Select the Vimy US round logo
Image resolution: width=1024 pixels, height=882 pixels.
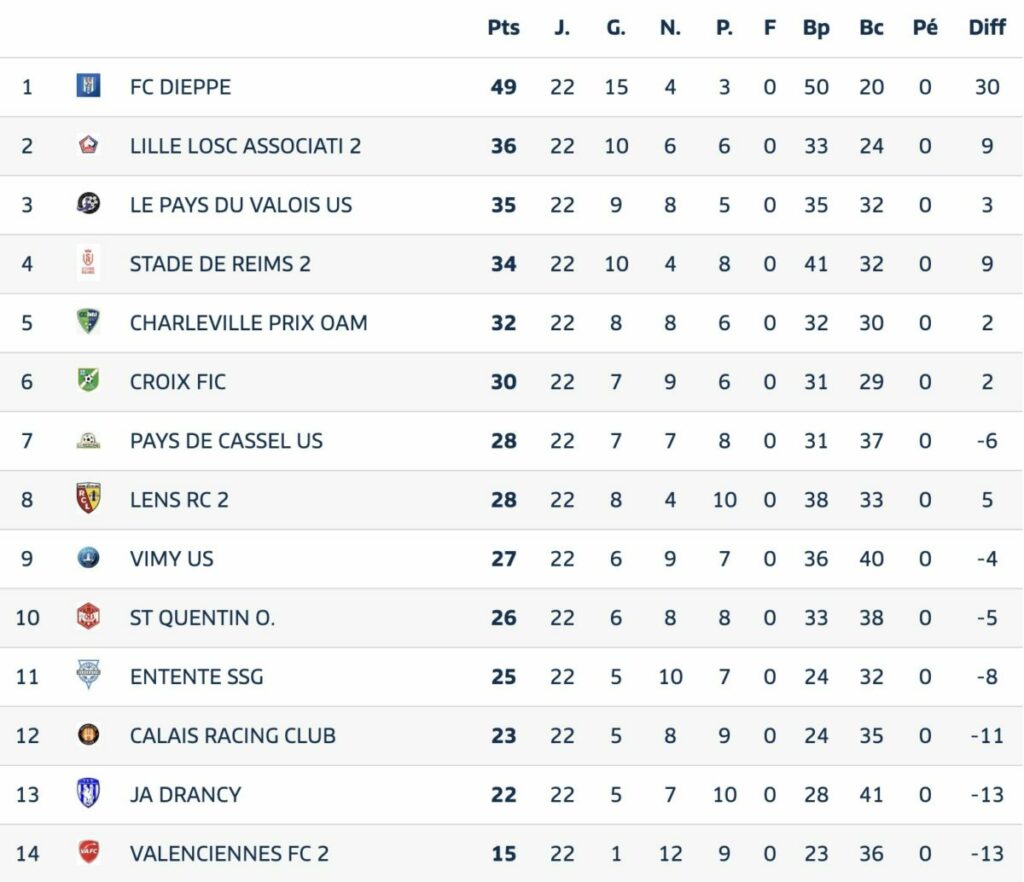tap(88, 558)
